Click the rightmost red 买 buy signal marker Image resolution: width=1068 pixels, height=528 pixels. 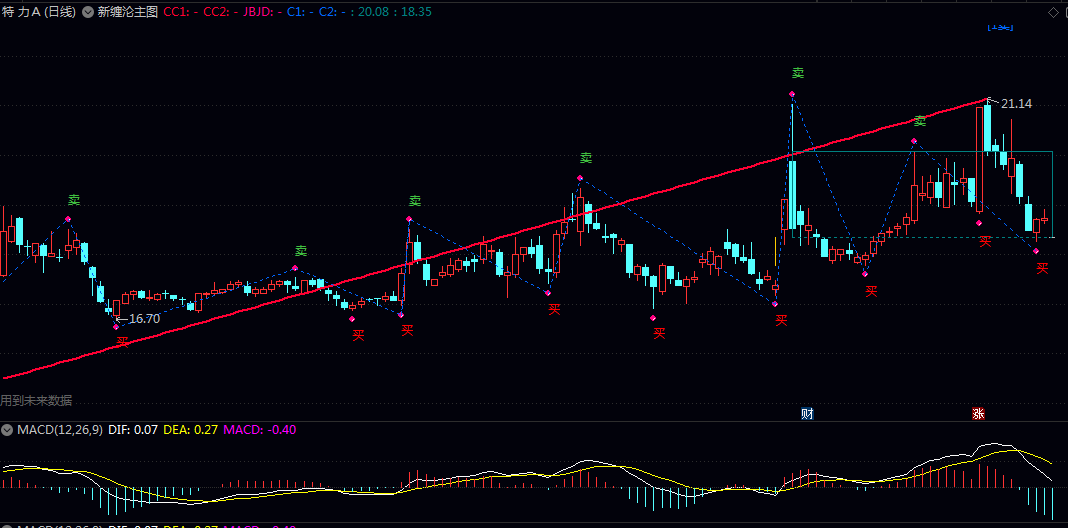[1042, 268]
